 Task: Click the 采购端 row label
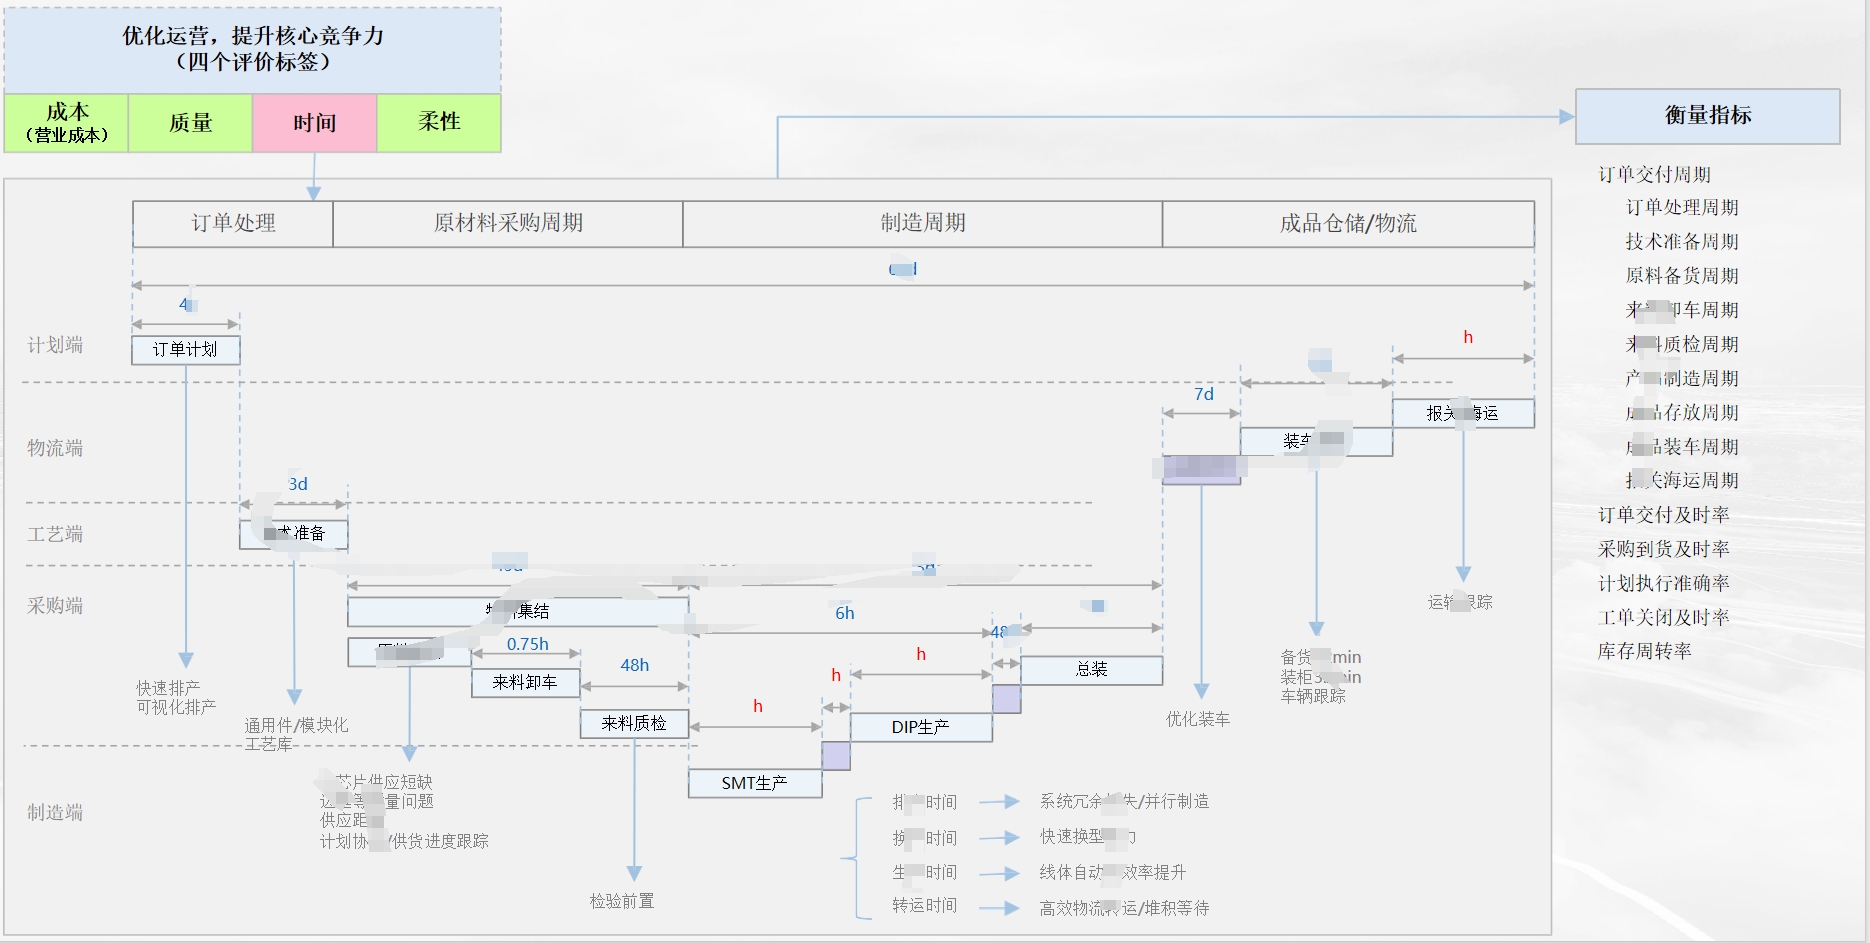tap(55, 606)
